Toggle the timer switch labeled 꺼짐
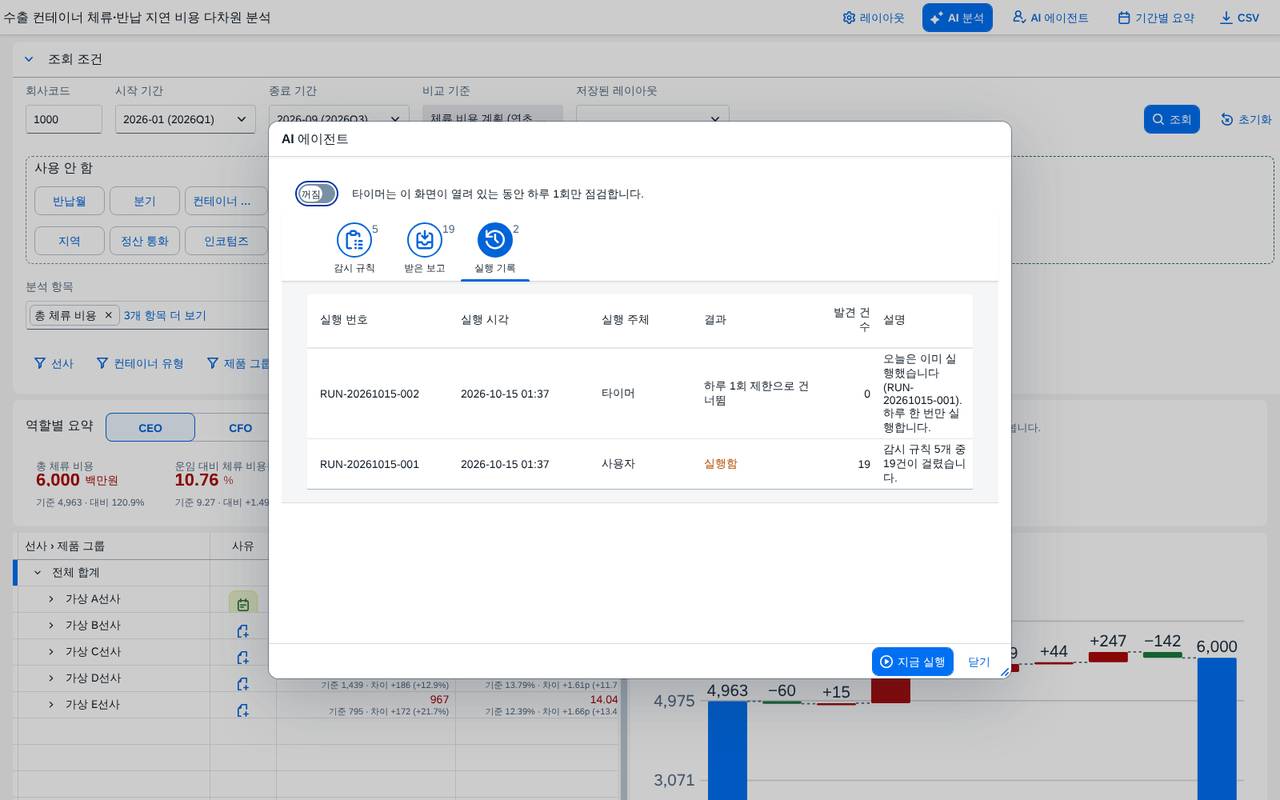This screenshot has width=1280, height=800. [x=316, y=194]
